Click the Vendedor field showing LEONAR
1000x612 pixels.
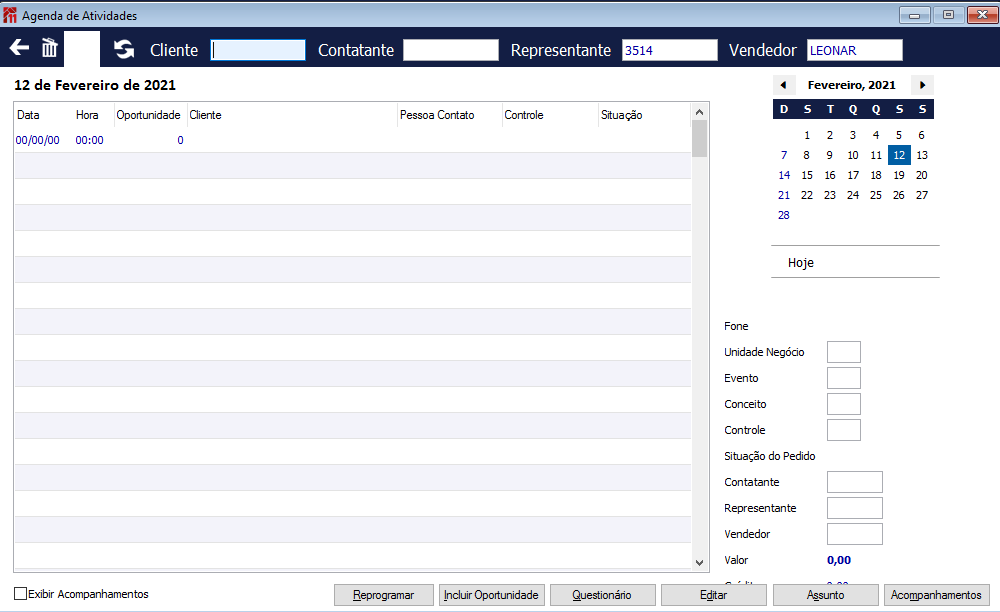click(x=855, y=50)
